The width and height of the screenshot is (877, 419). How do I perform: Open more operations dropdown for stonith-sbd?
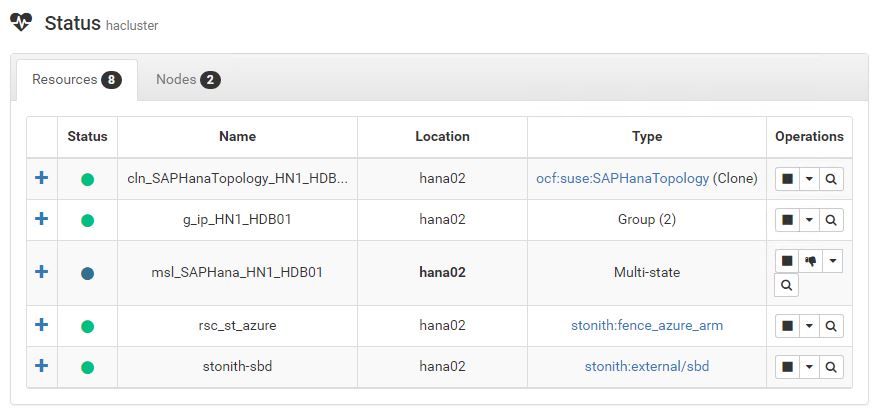(809, 367)
